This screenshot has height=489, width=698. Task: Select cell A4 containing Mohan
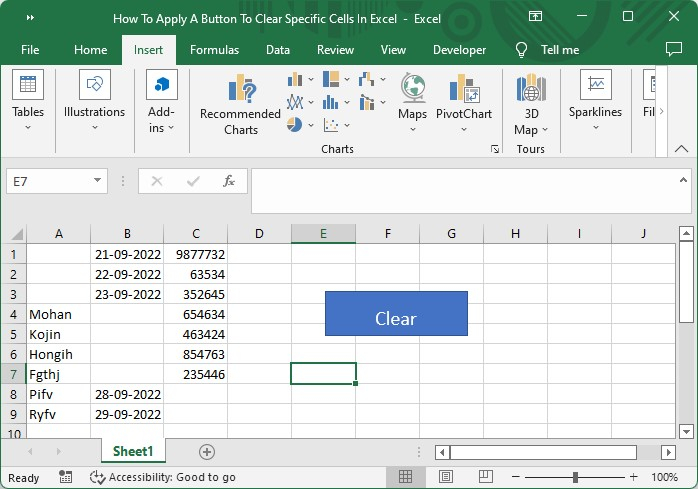[x=58, y=314]
